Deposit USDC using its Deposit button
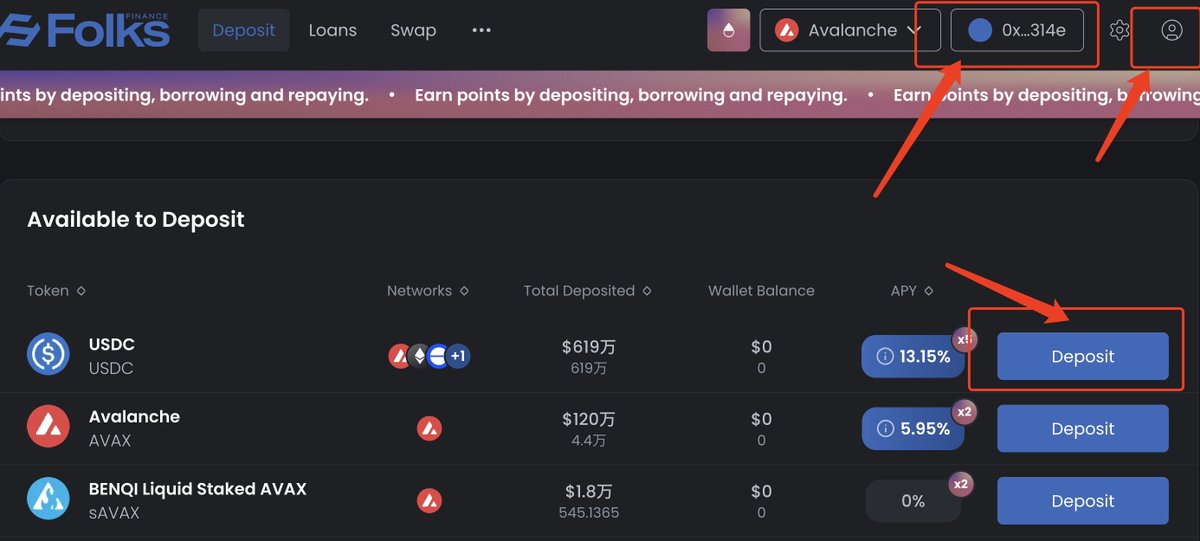Image resolution: width=1200 pixels, height=541 pixels. 1082,356
